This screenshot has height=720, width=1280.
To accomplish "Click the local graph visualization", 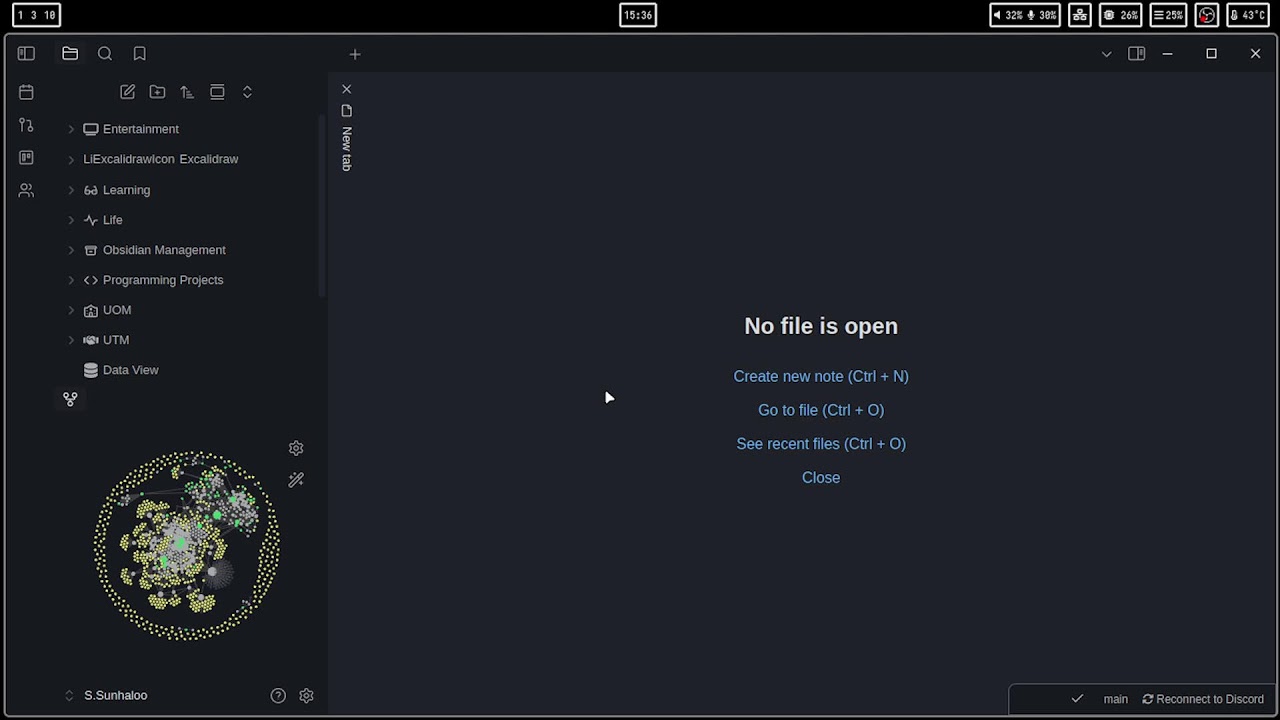I will (x=187, y=545).
